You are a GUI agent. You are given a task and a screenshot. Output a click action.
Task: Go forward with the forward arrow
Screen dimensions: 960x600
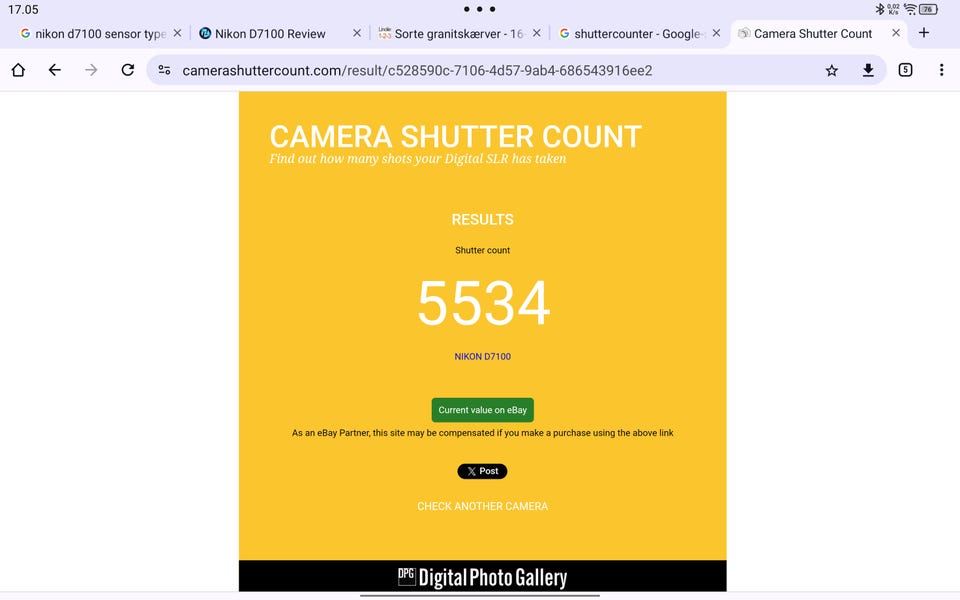point(91,70)
